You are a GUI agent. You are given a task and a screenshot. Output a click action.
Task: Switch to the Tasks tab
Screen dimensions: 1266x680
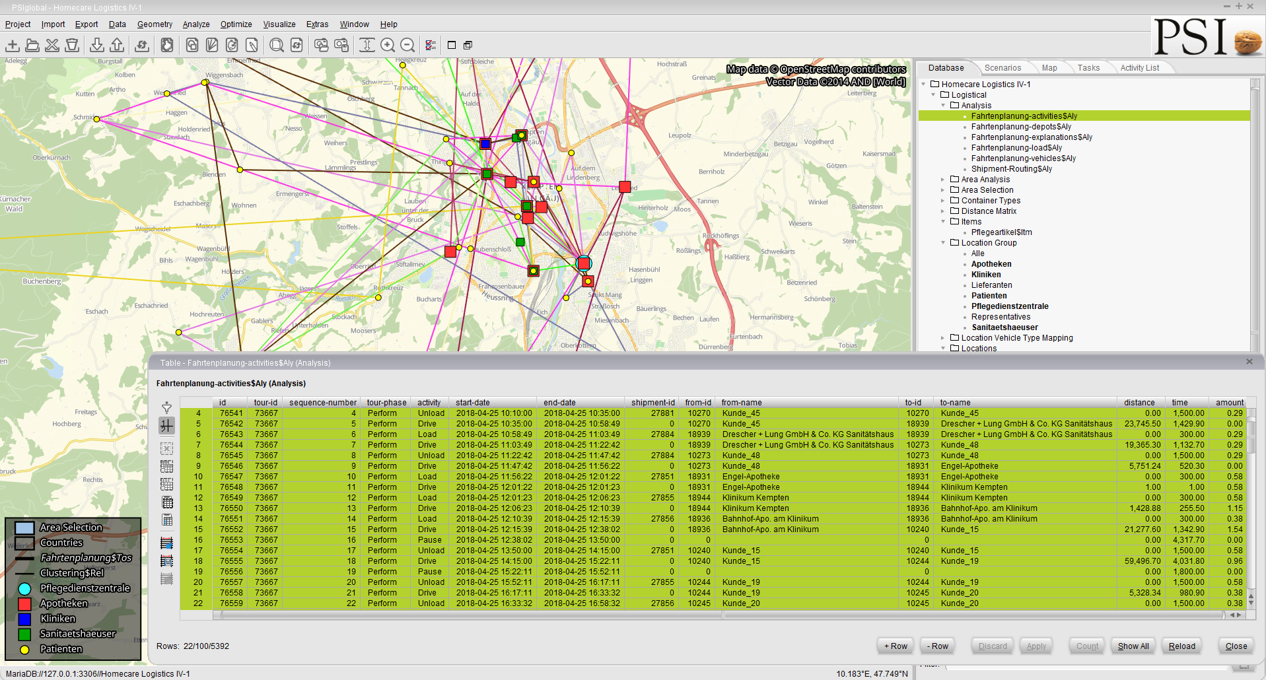coord(1088,68)
